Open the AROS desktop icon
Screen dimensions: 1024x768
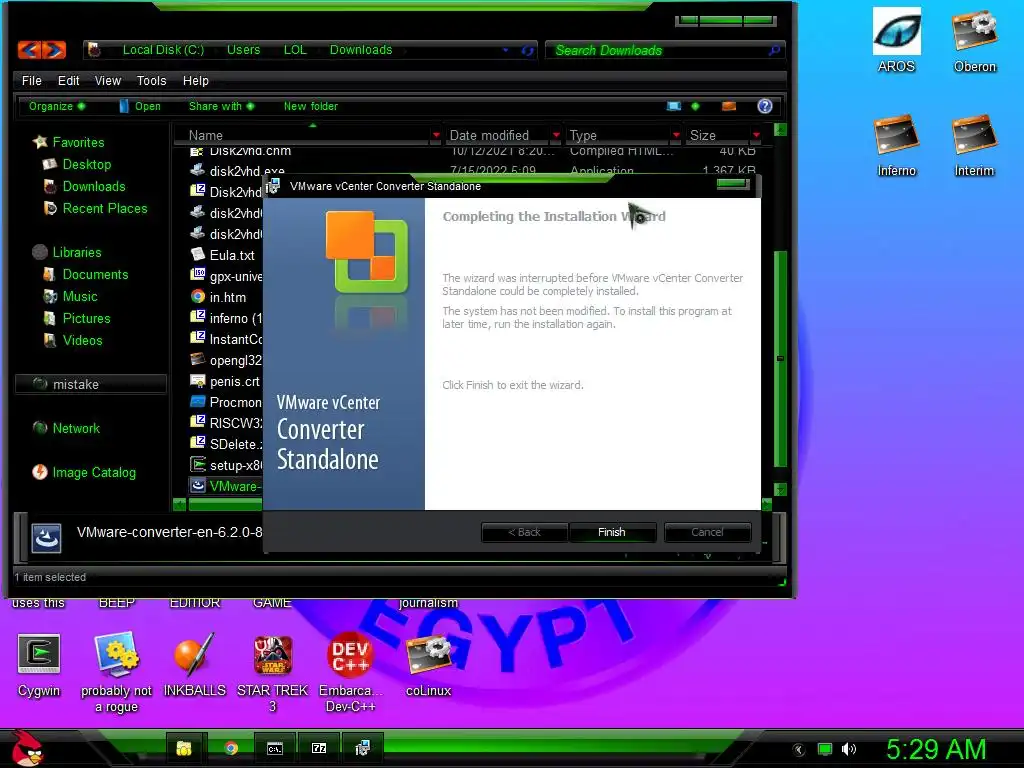[896, 40]
